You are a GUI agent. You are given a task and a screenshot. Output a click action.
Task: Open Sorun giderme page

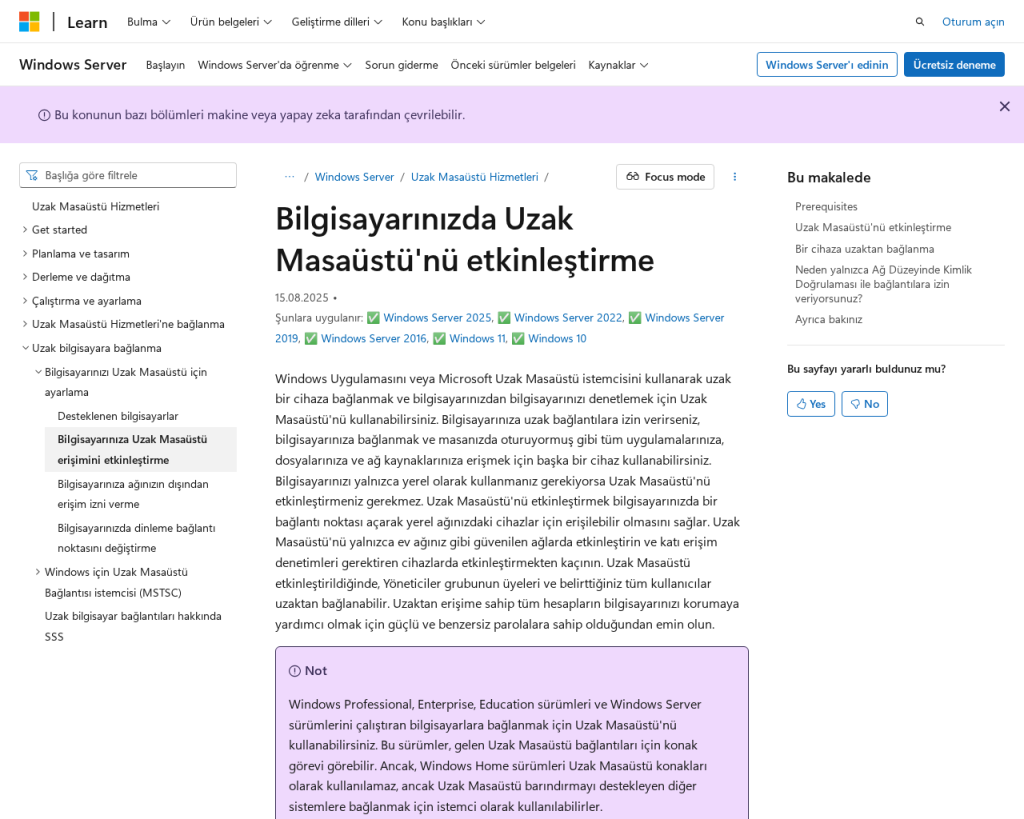(401, 65)
